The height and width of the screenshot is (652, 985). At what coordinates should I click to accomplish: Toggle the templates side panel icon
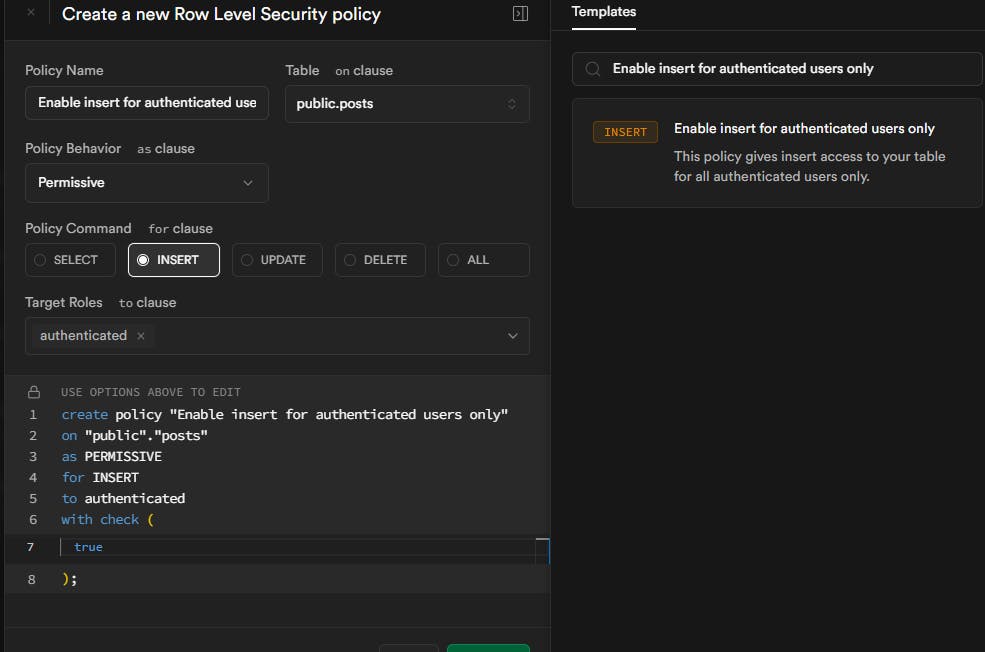pyautogui.click(x=520, y=13)
